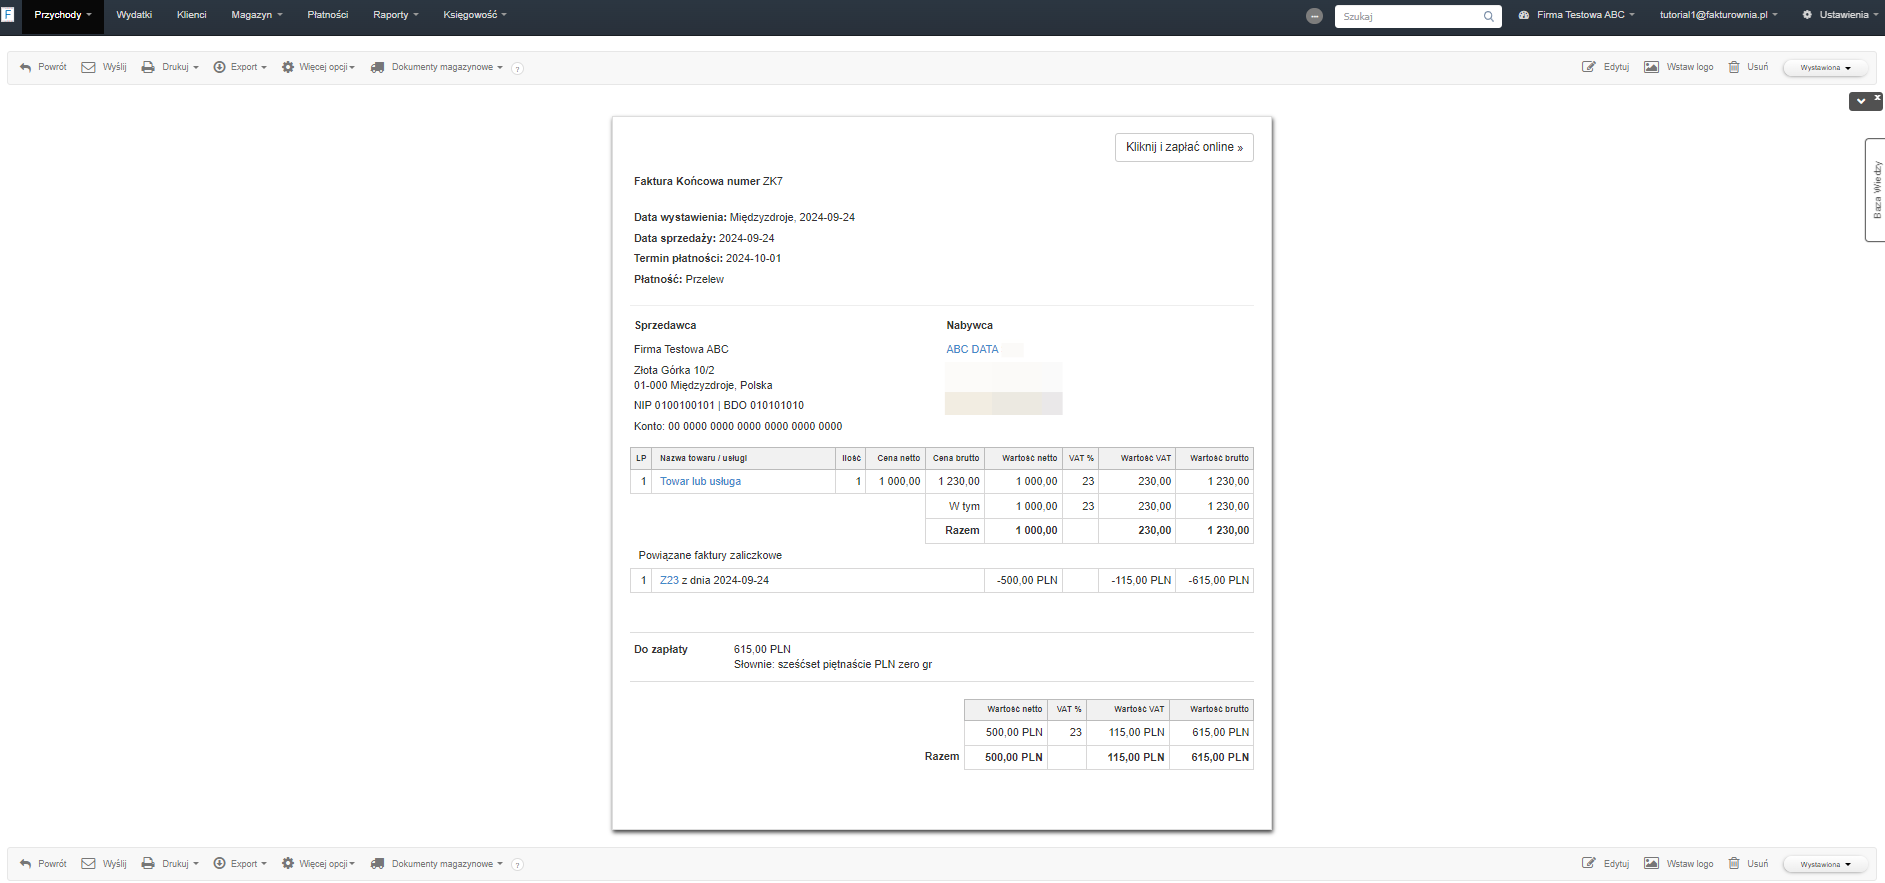This screenshot has height=883, width=1885.
Task: Open the Księgowość menu
Action: coord(475,15)
